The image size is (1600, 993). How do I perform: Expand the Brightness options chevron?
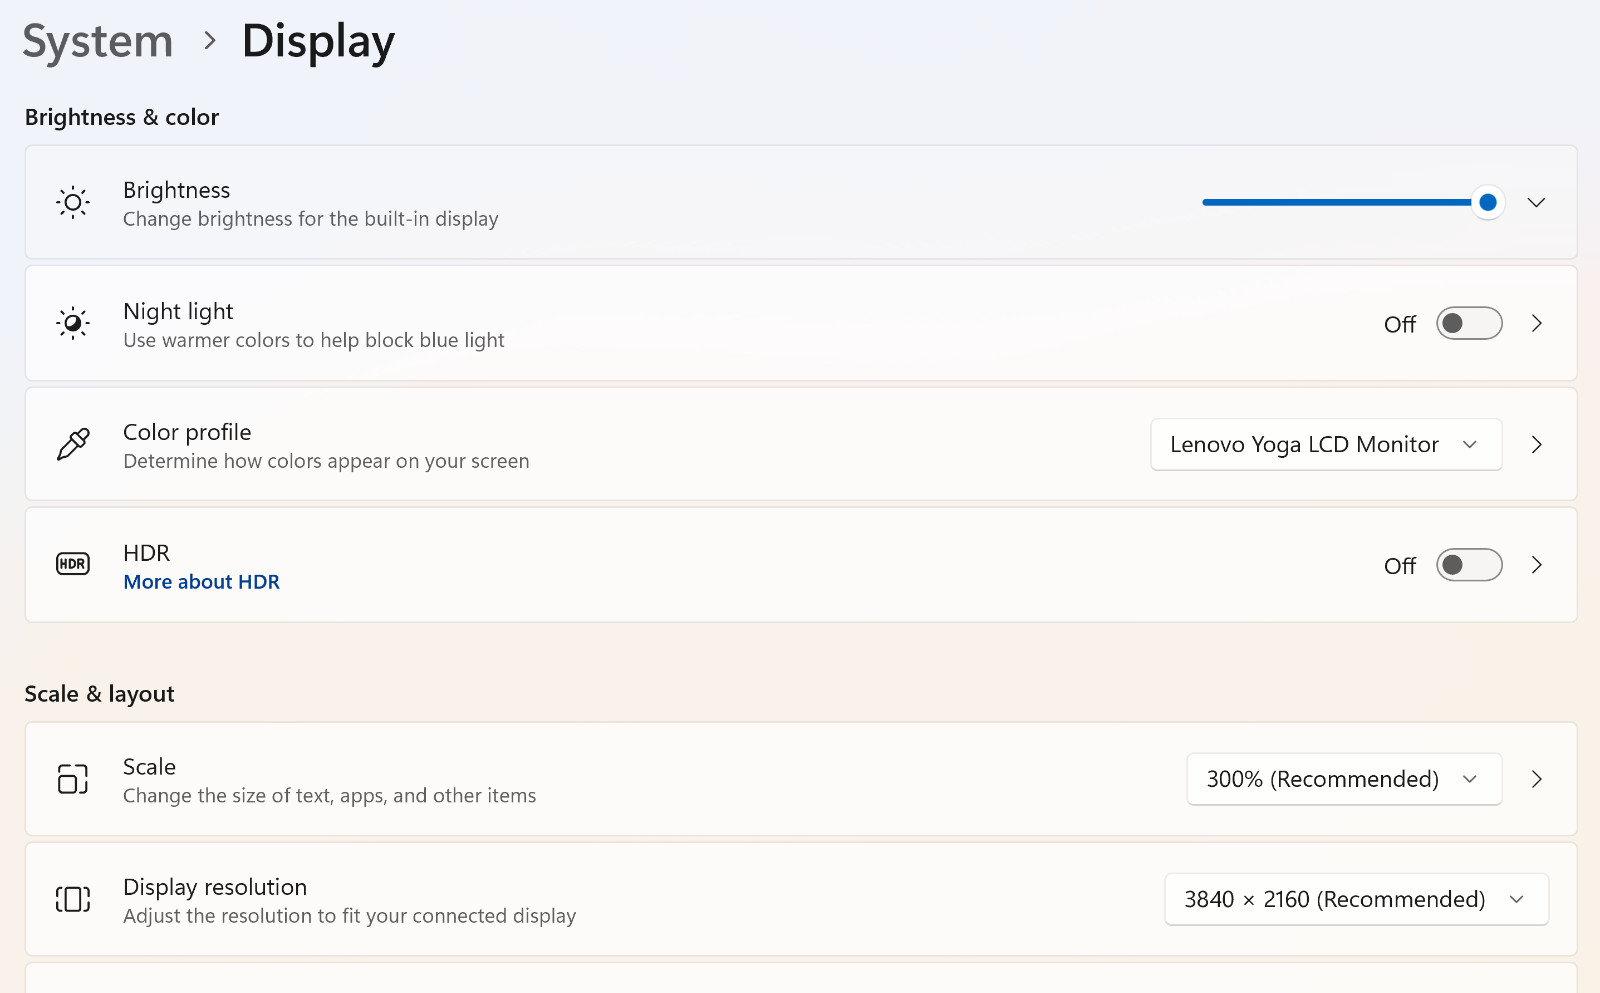(1537, 203)
